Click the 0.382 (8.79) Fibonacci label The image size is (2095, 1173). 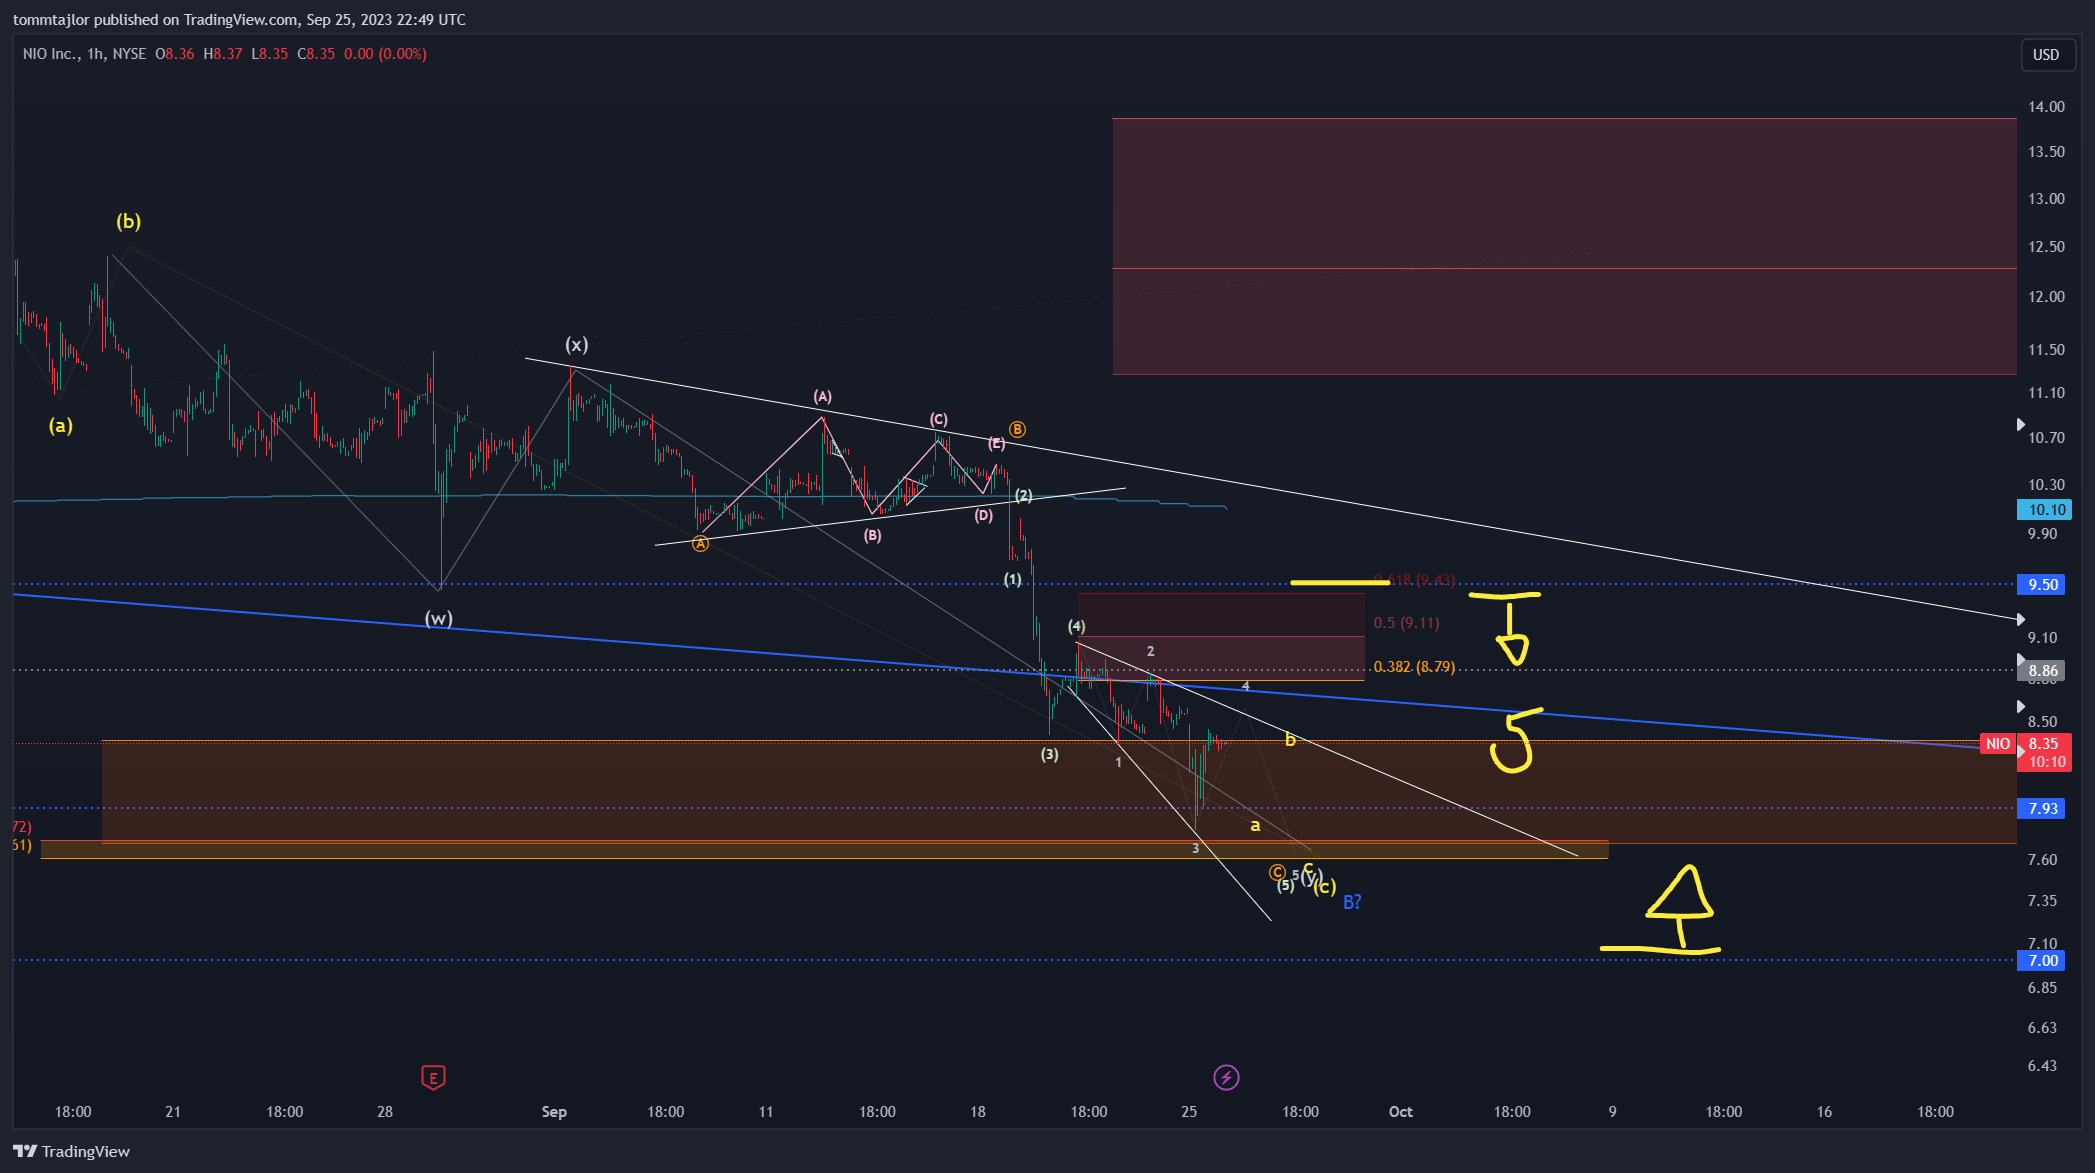coord(1414,667)
